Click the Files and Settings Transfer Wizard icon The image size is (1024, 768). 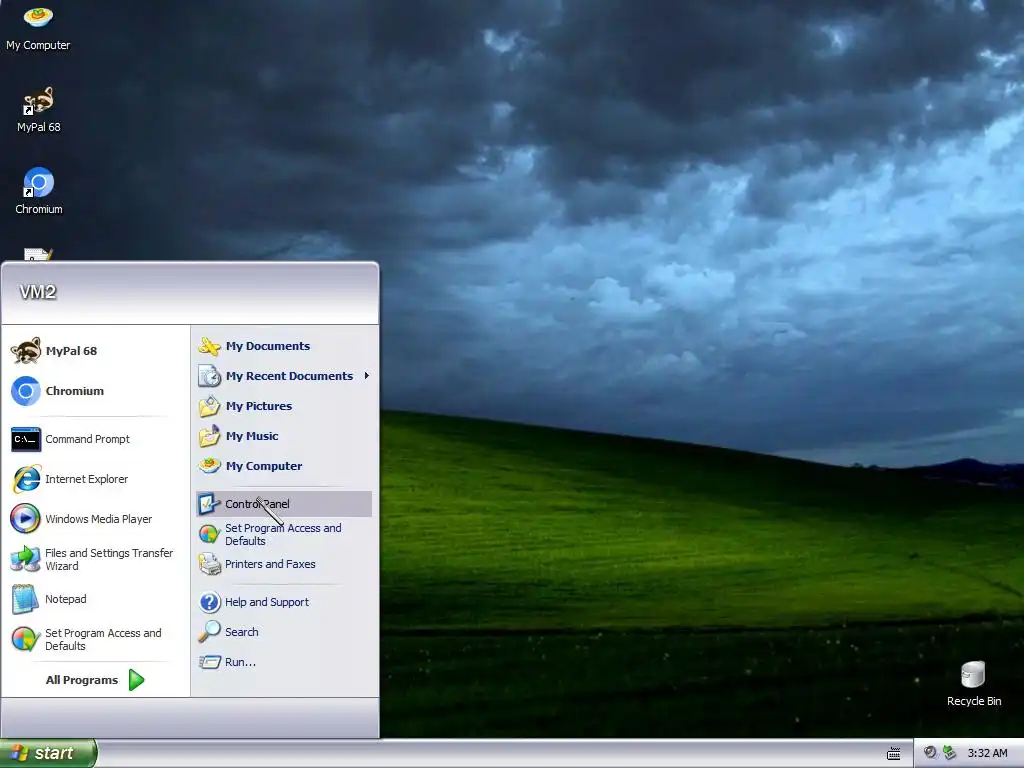click(26, 560)
